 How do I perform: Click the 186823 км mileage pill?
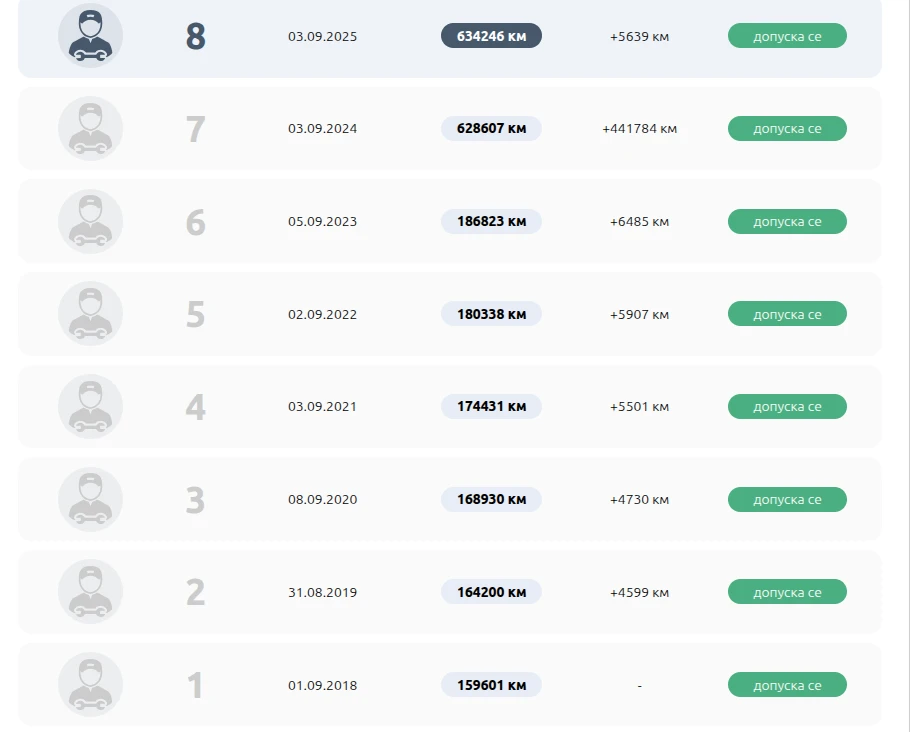(x=492, y=221)
